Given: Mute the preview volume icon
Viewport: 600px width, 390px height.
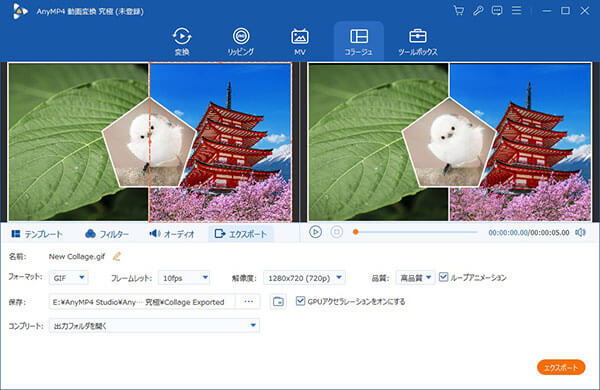Looking at the screenshot, I should 580,232.
